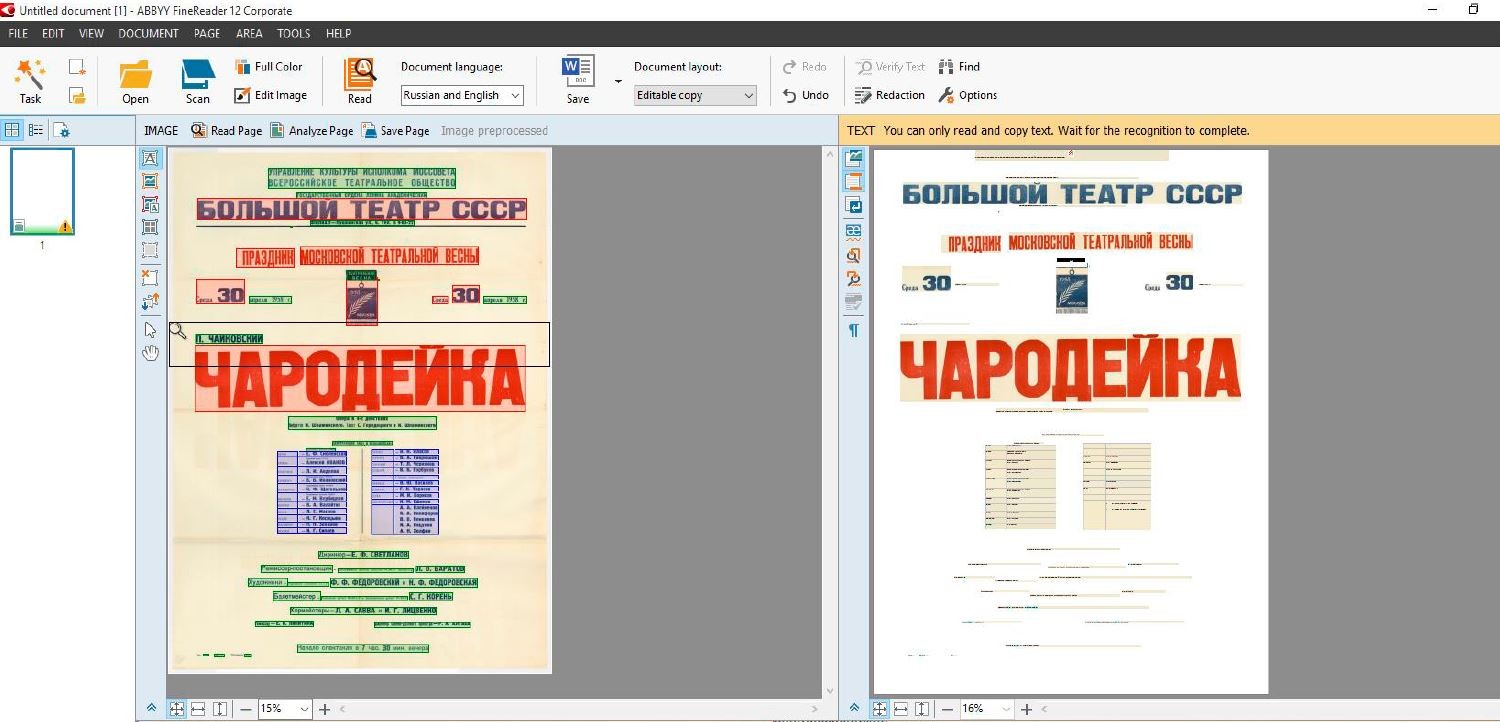Viewport: 1500px width, 722px height.
Task: Click the Scan icon in toolbar
Action: coord(198,80)
